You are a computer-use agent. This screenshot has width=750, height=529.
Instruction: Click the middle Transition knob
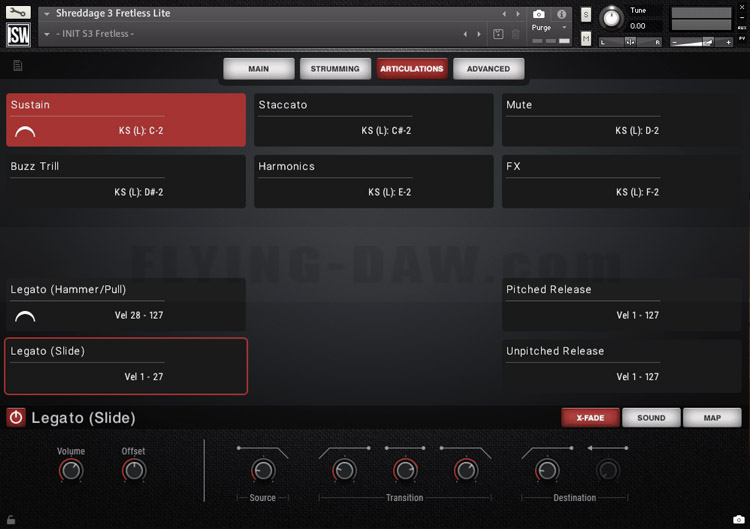[x=405, y=471]
